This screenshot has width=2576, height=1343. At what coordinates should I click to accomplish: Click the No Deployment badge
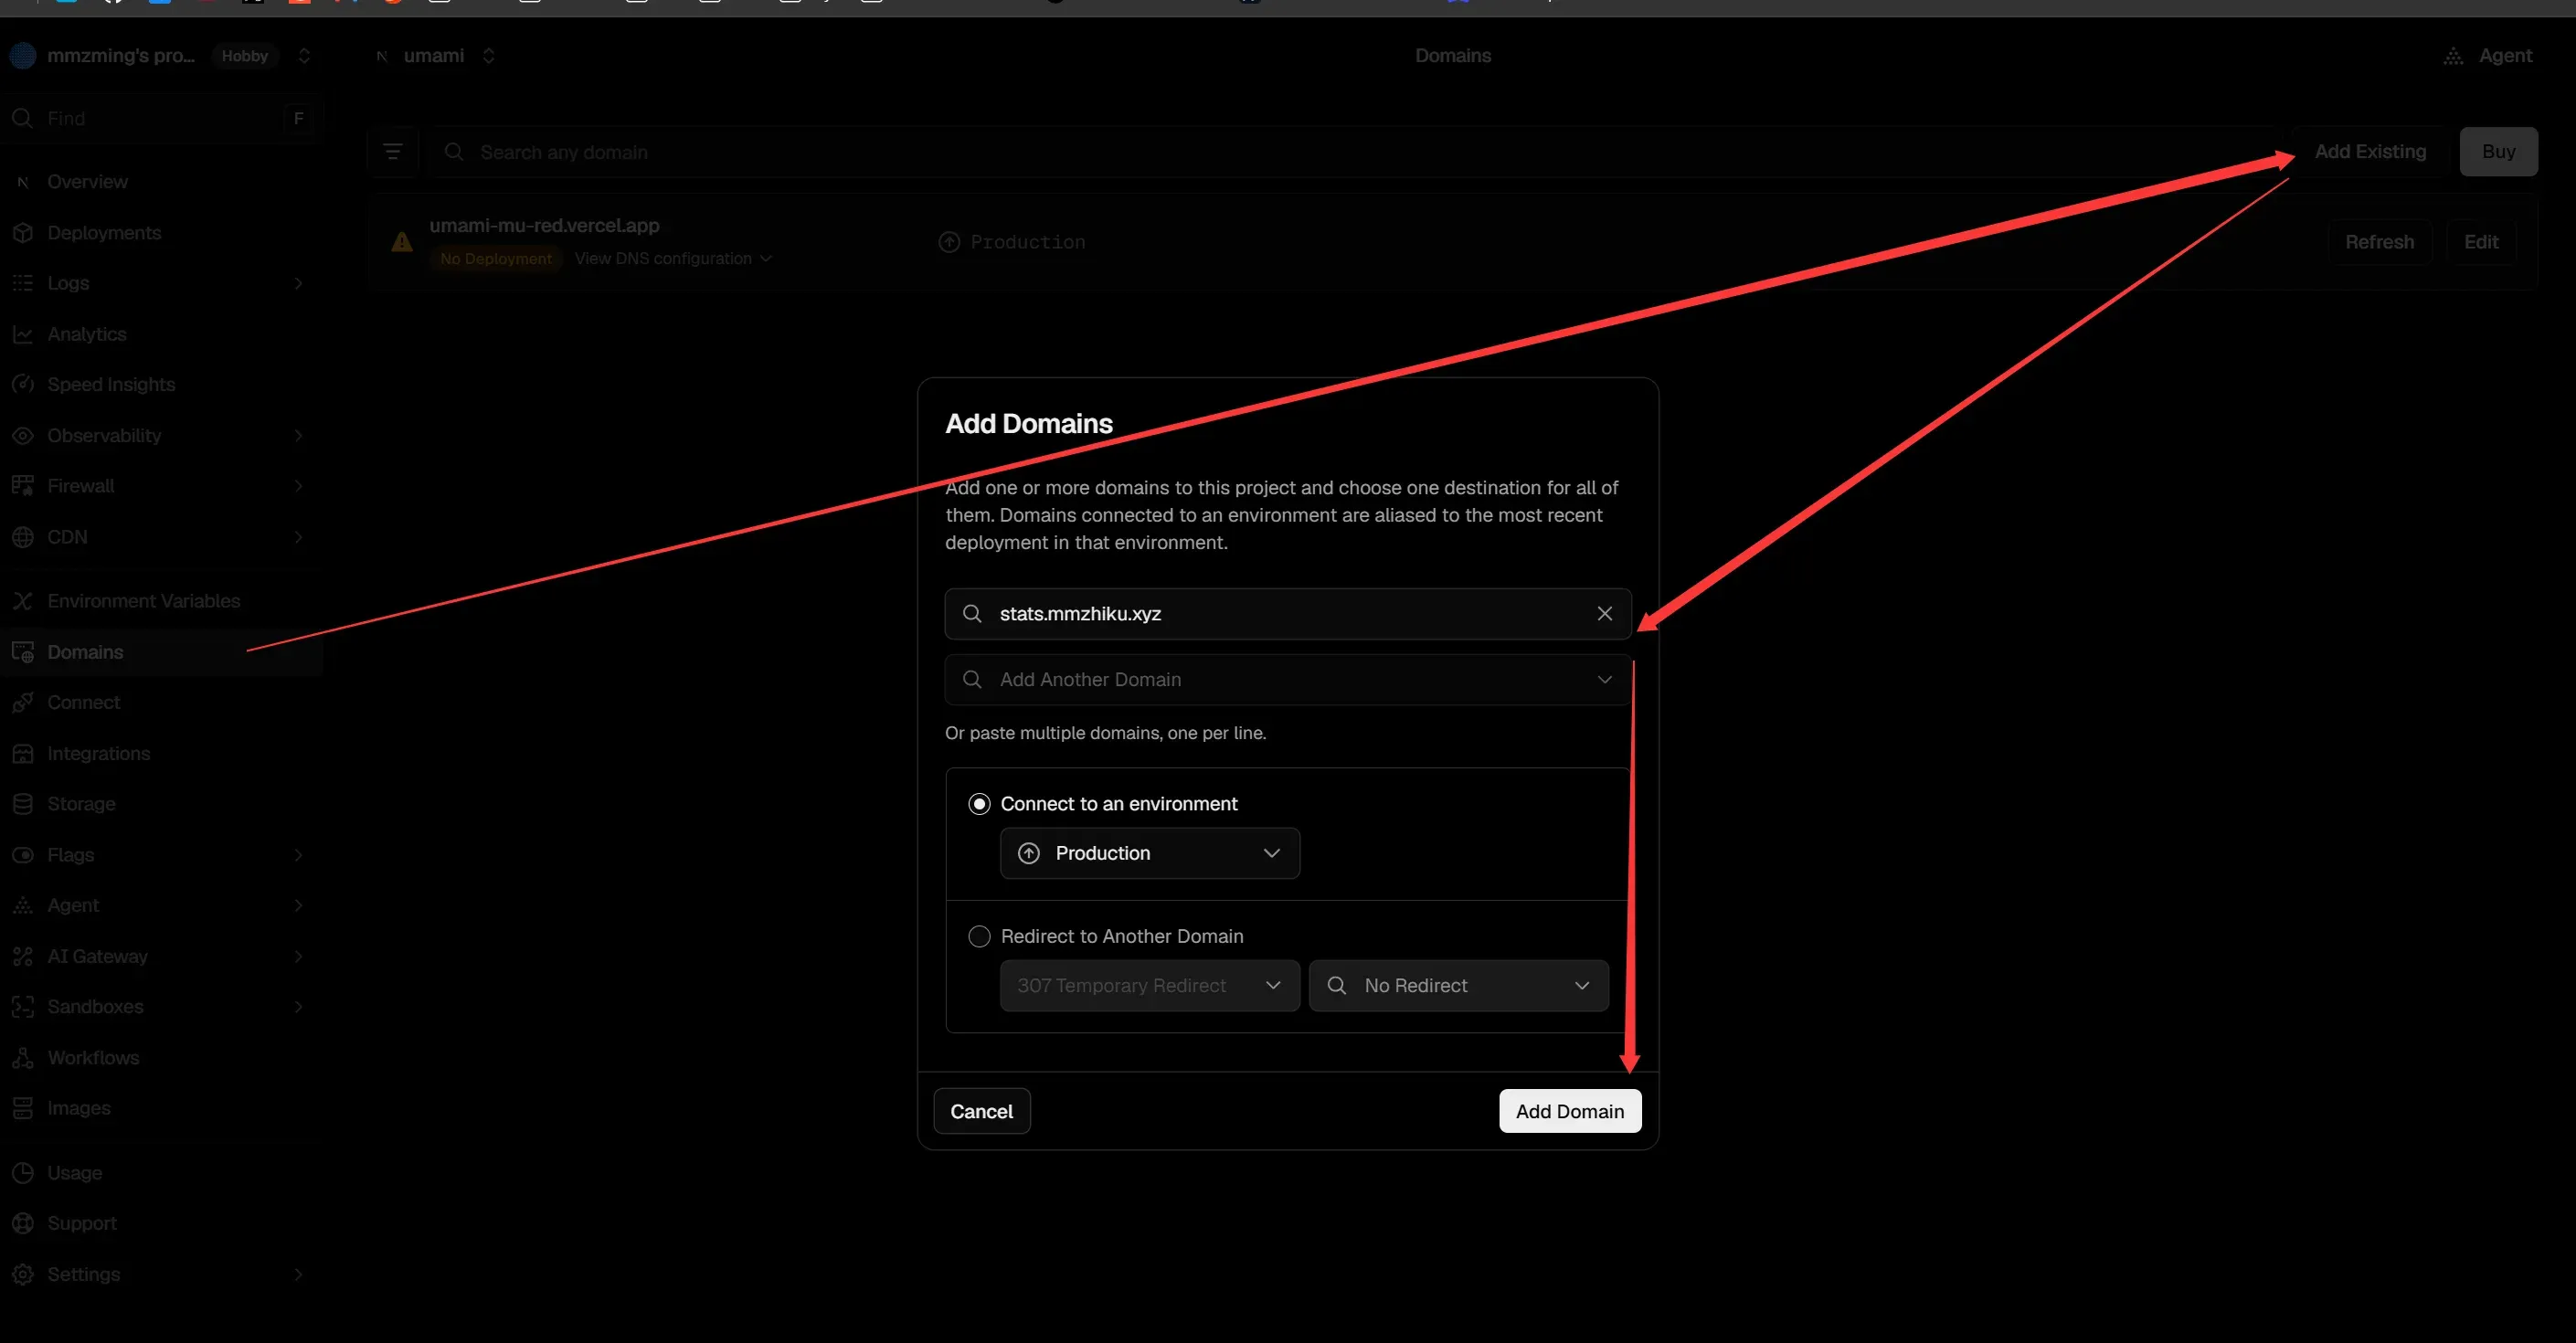click(x=496, y=259)
